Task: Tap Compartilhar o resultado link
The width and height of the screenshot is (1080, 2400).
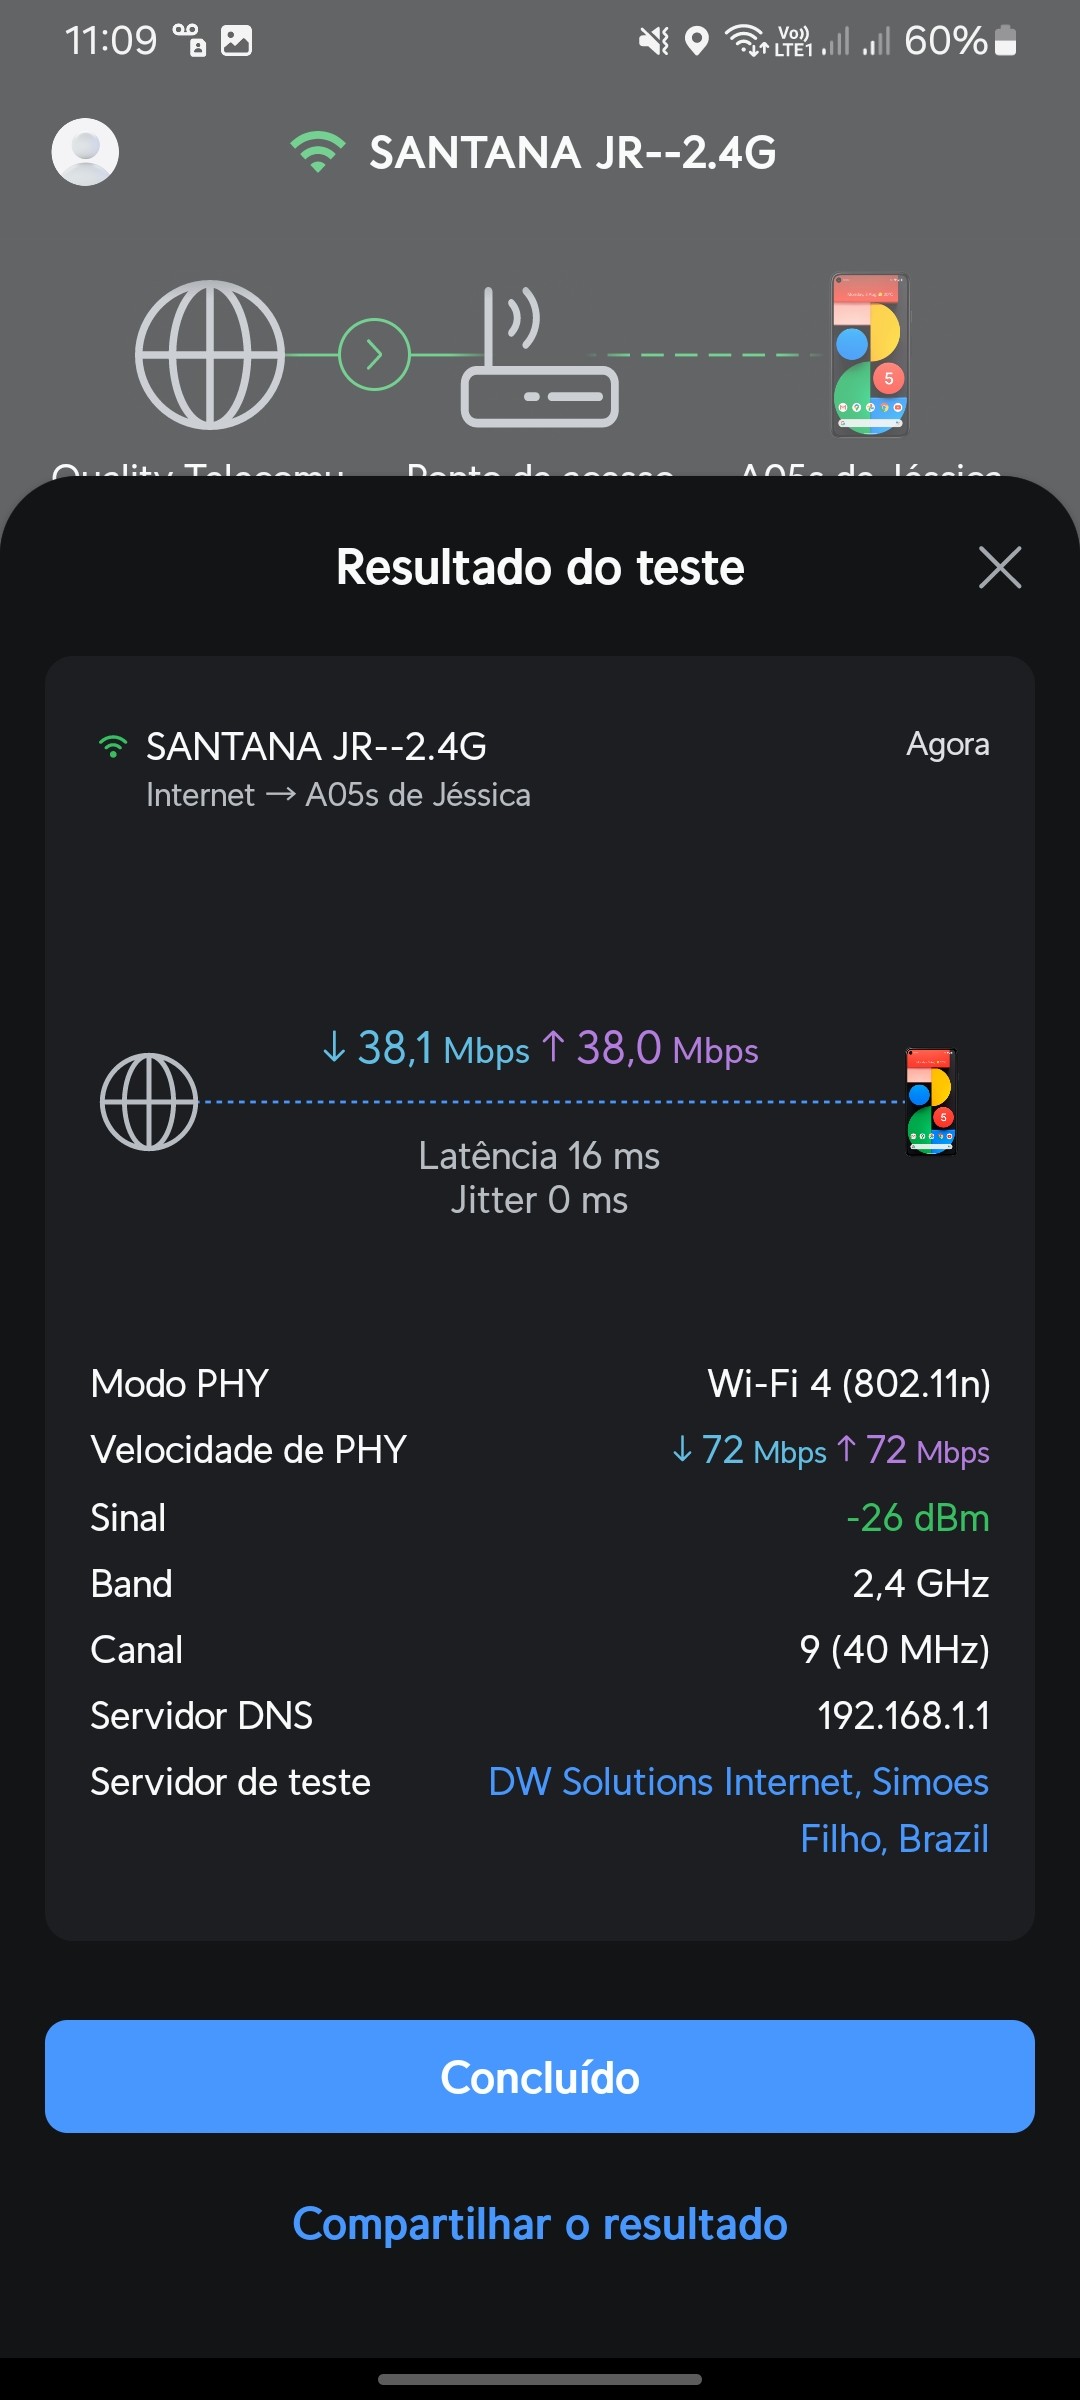Action: point(540,2224)
